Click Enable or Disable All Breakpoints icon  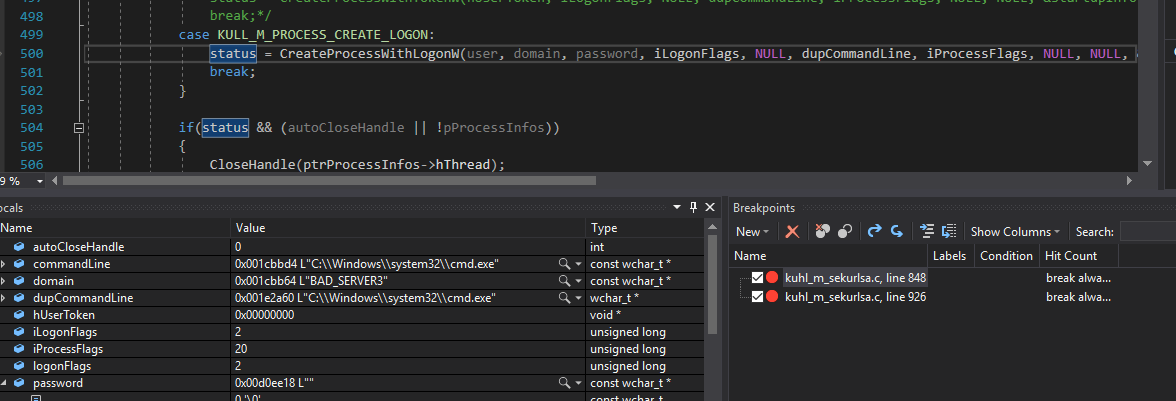point(845,231)
